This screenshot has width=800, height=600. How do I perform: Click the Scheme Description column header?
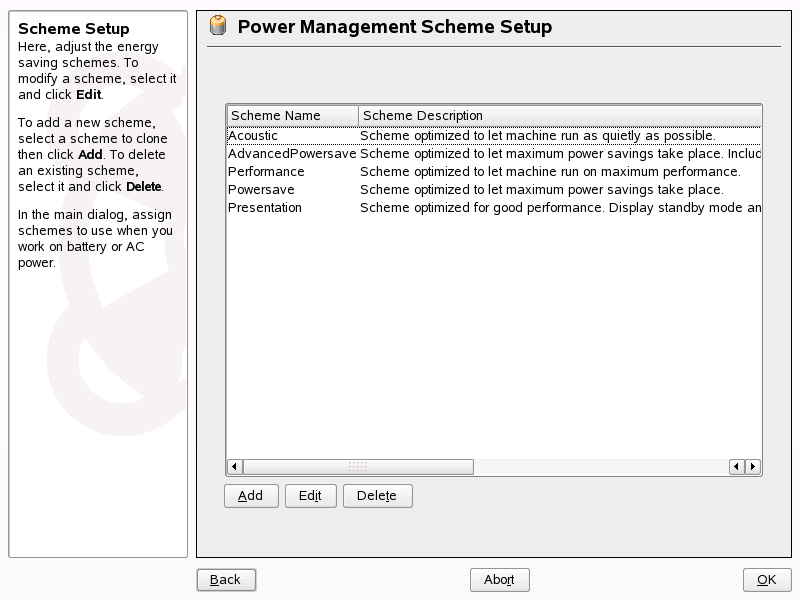pyautogui.click(x=560, y=116)
